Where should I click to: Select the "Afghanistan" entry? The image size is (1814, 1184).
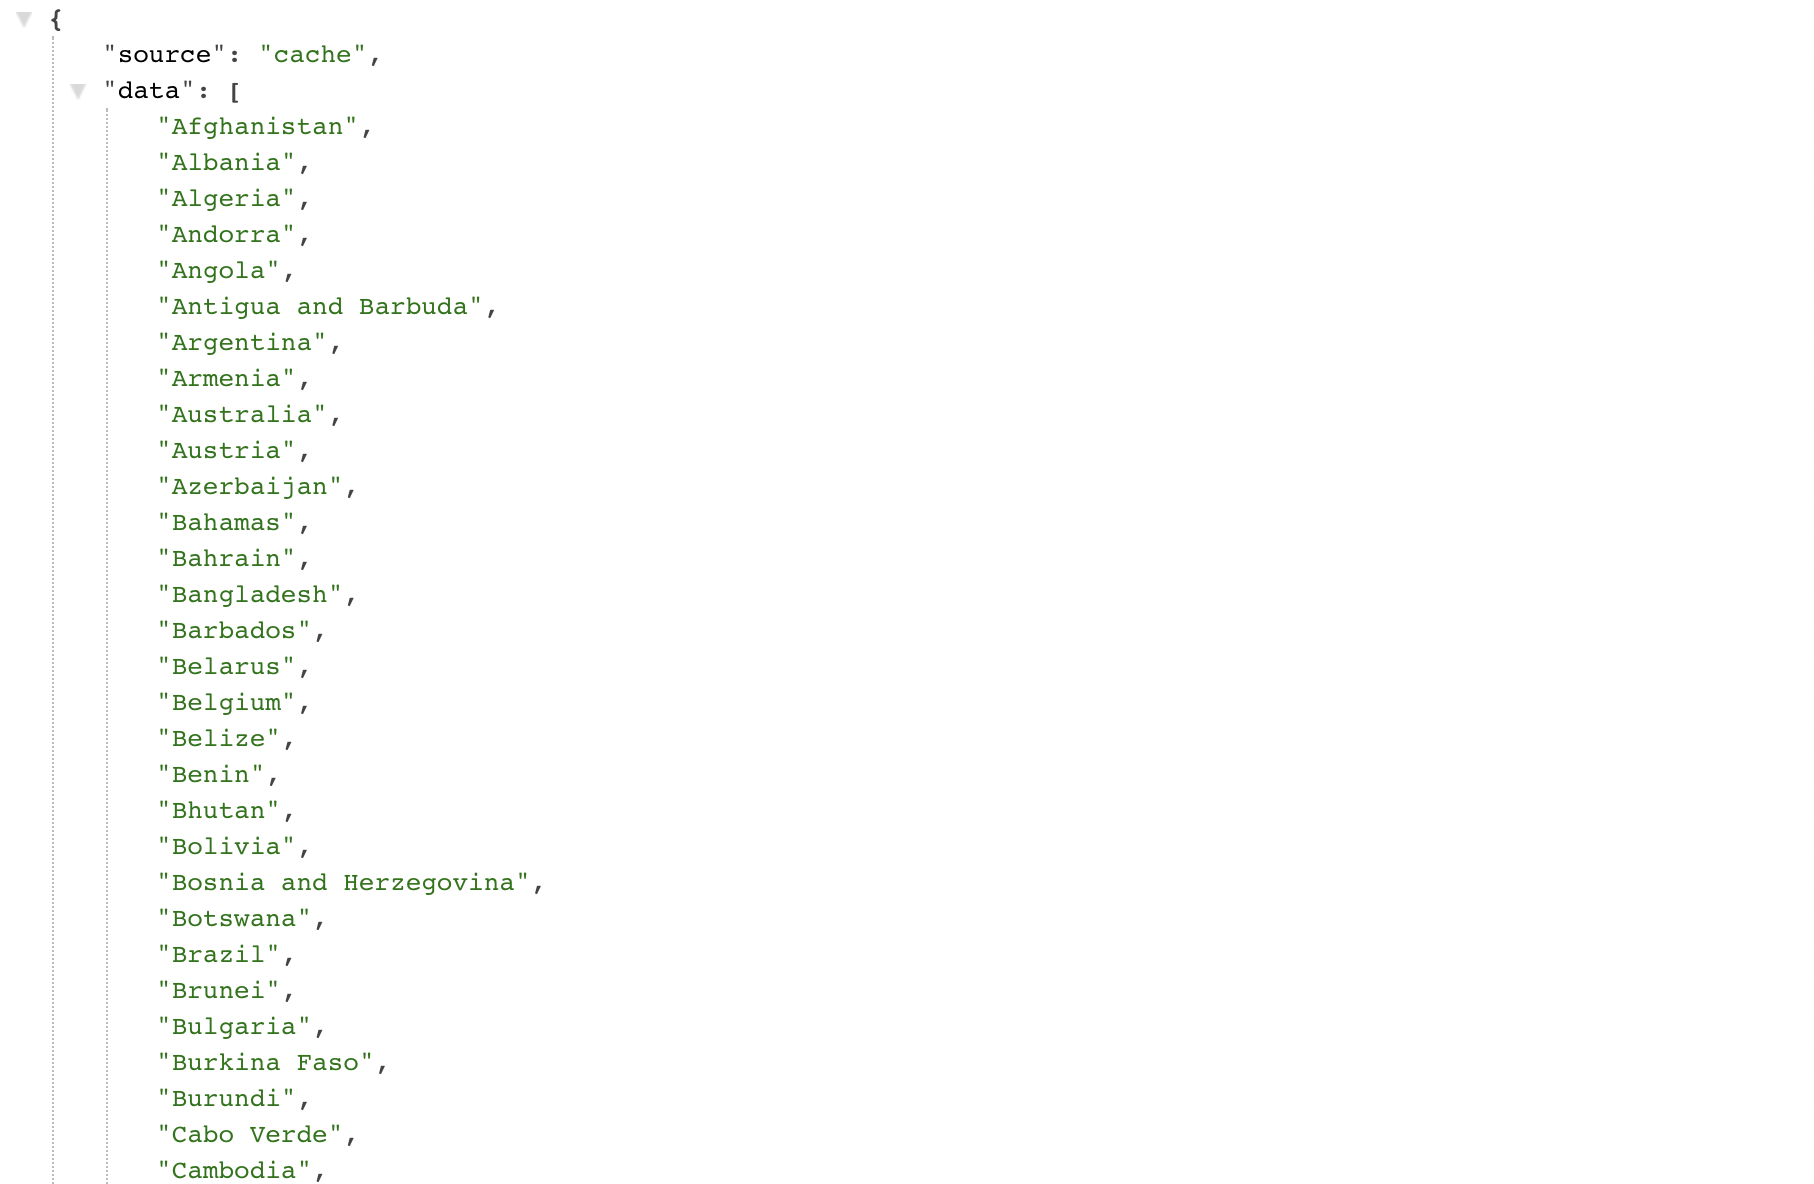click(x=258, y=127)
